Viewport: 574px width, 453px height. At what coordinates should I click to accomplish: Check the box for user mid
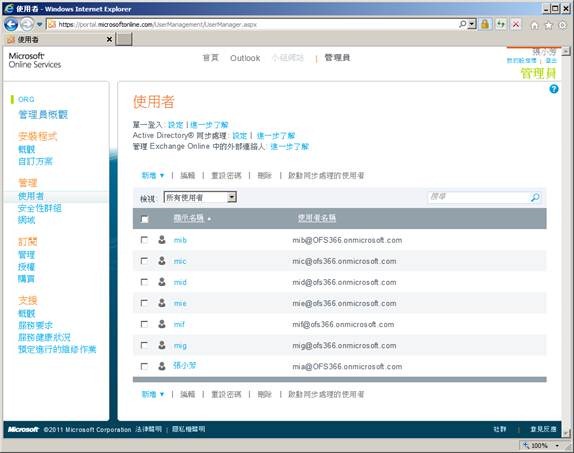point(145,282)
